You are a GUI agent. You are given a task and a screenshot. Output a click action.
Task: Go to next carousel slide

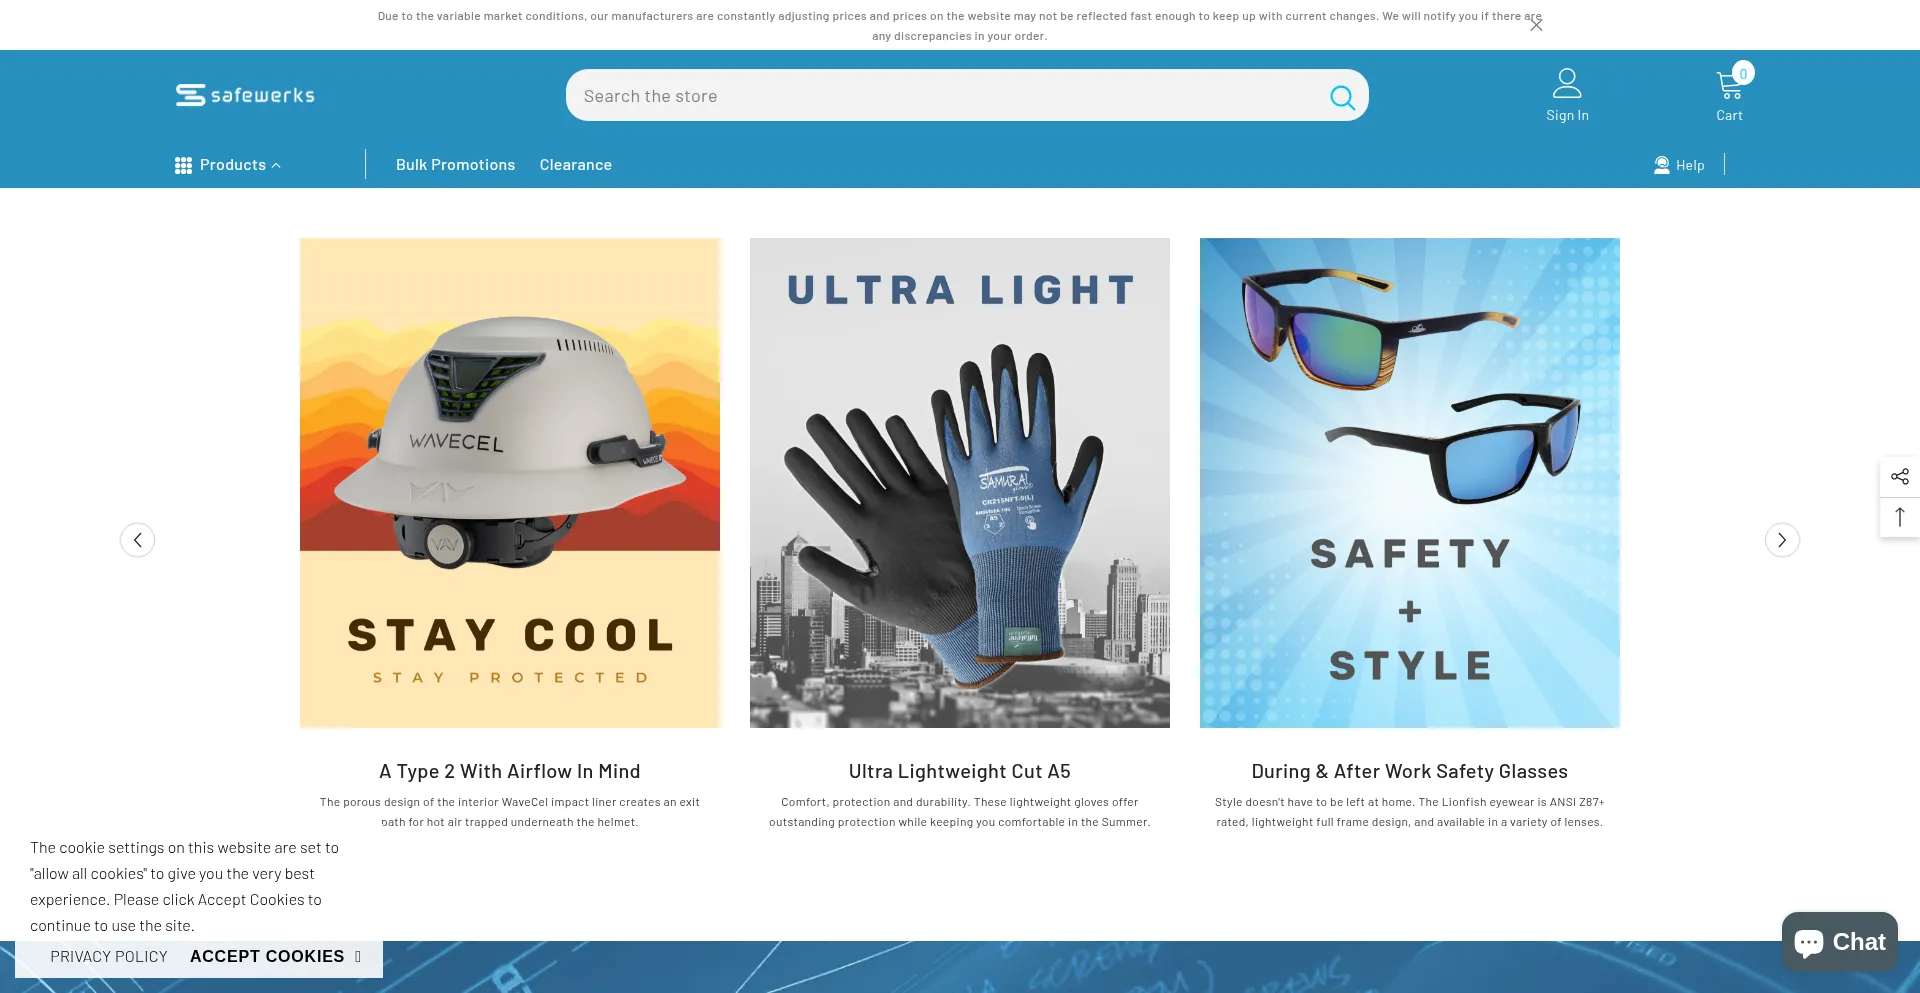(1781, 540)
